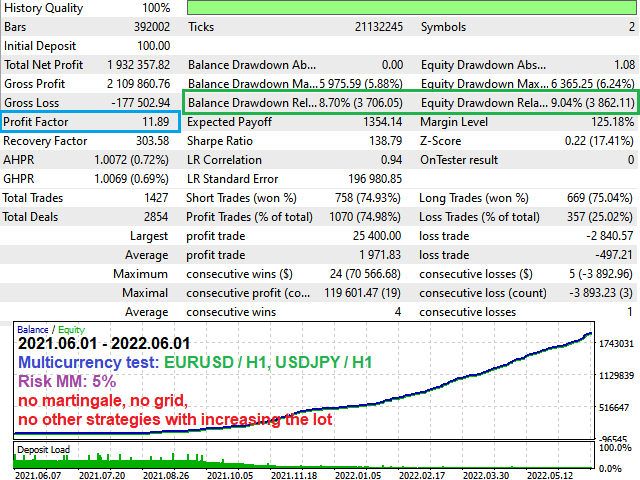Screen dimensions: 640x480
Task: Click the Deposit Load chart label
Action: pyautogui.click(x=43, y=450)
